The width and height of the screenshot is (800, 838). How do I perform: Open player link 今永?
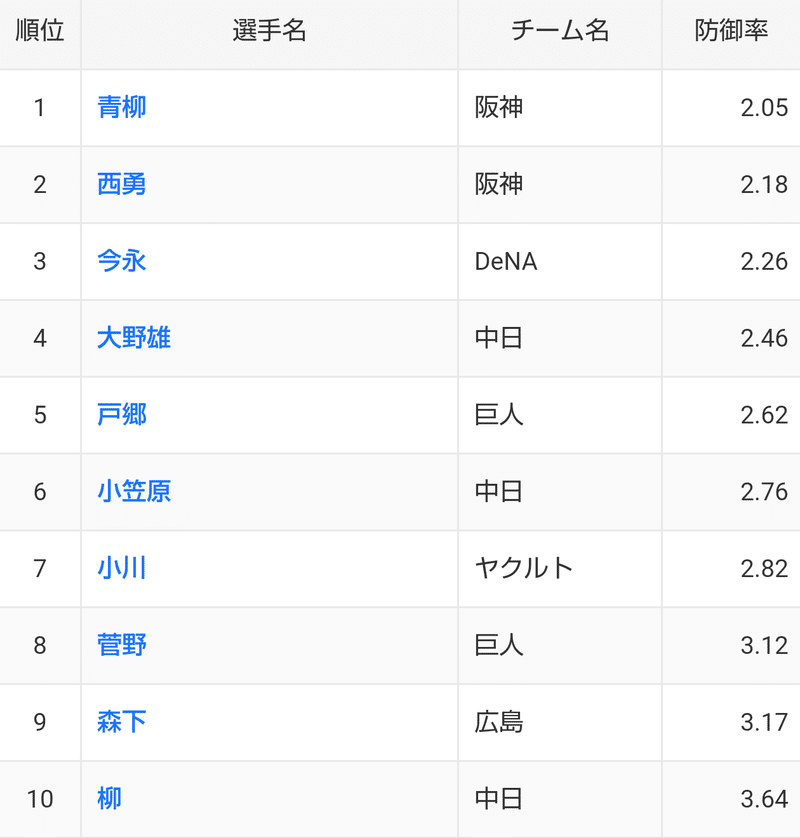(122, 261)
